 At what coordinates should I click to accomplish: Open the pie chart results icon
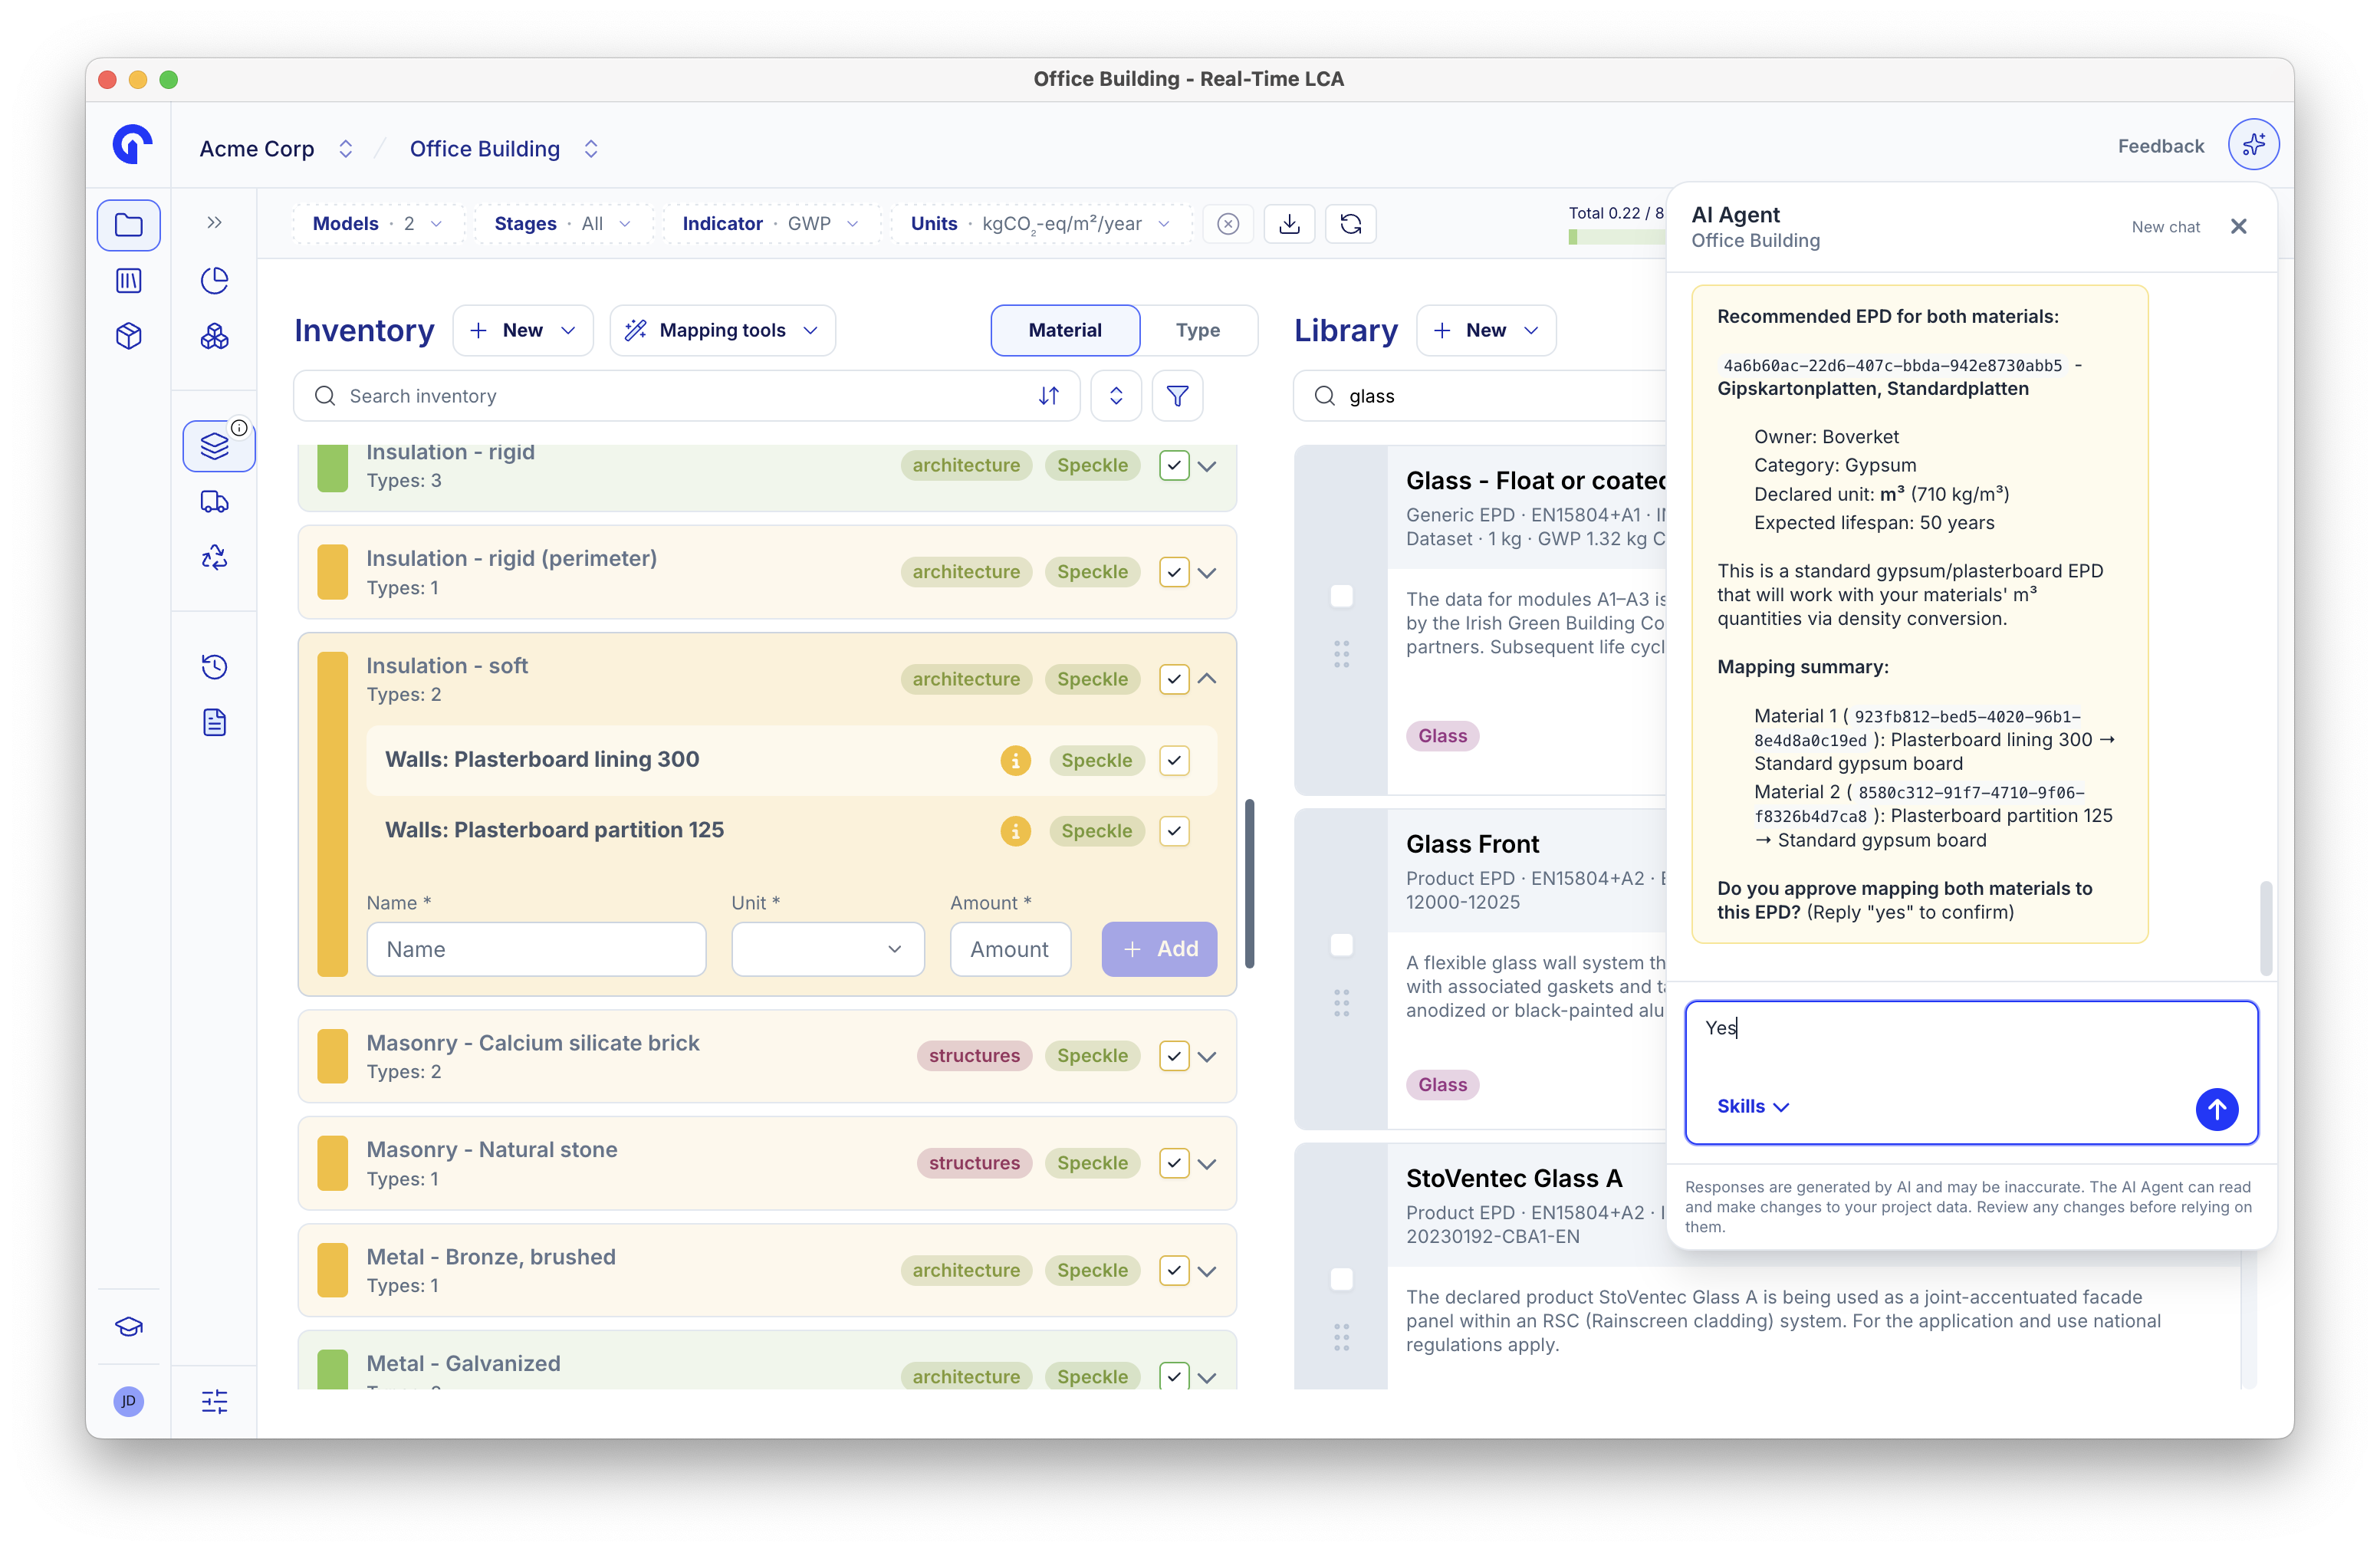coord(214,281)
